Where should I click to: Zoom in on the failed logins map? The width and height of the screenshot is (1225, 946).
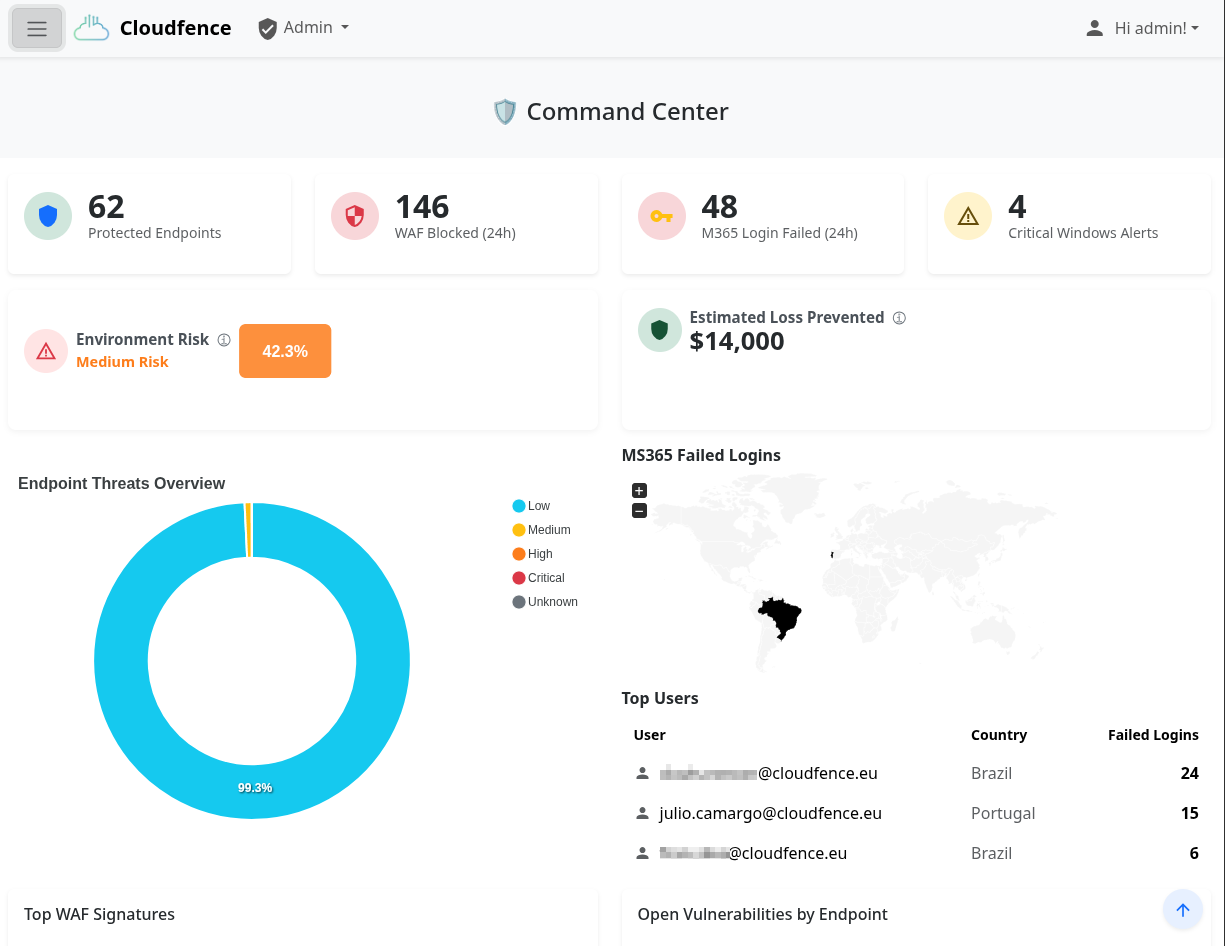640,490
